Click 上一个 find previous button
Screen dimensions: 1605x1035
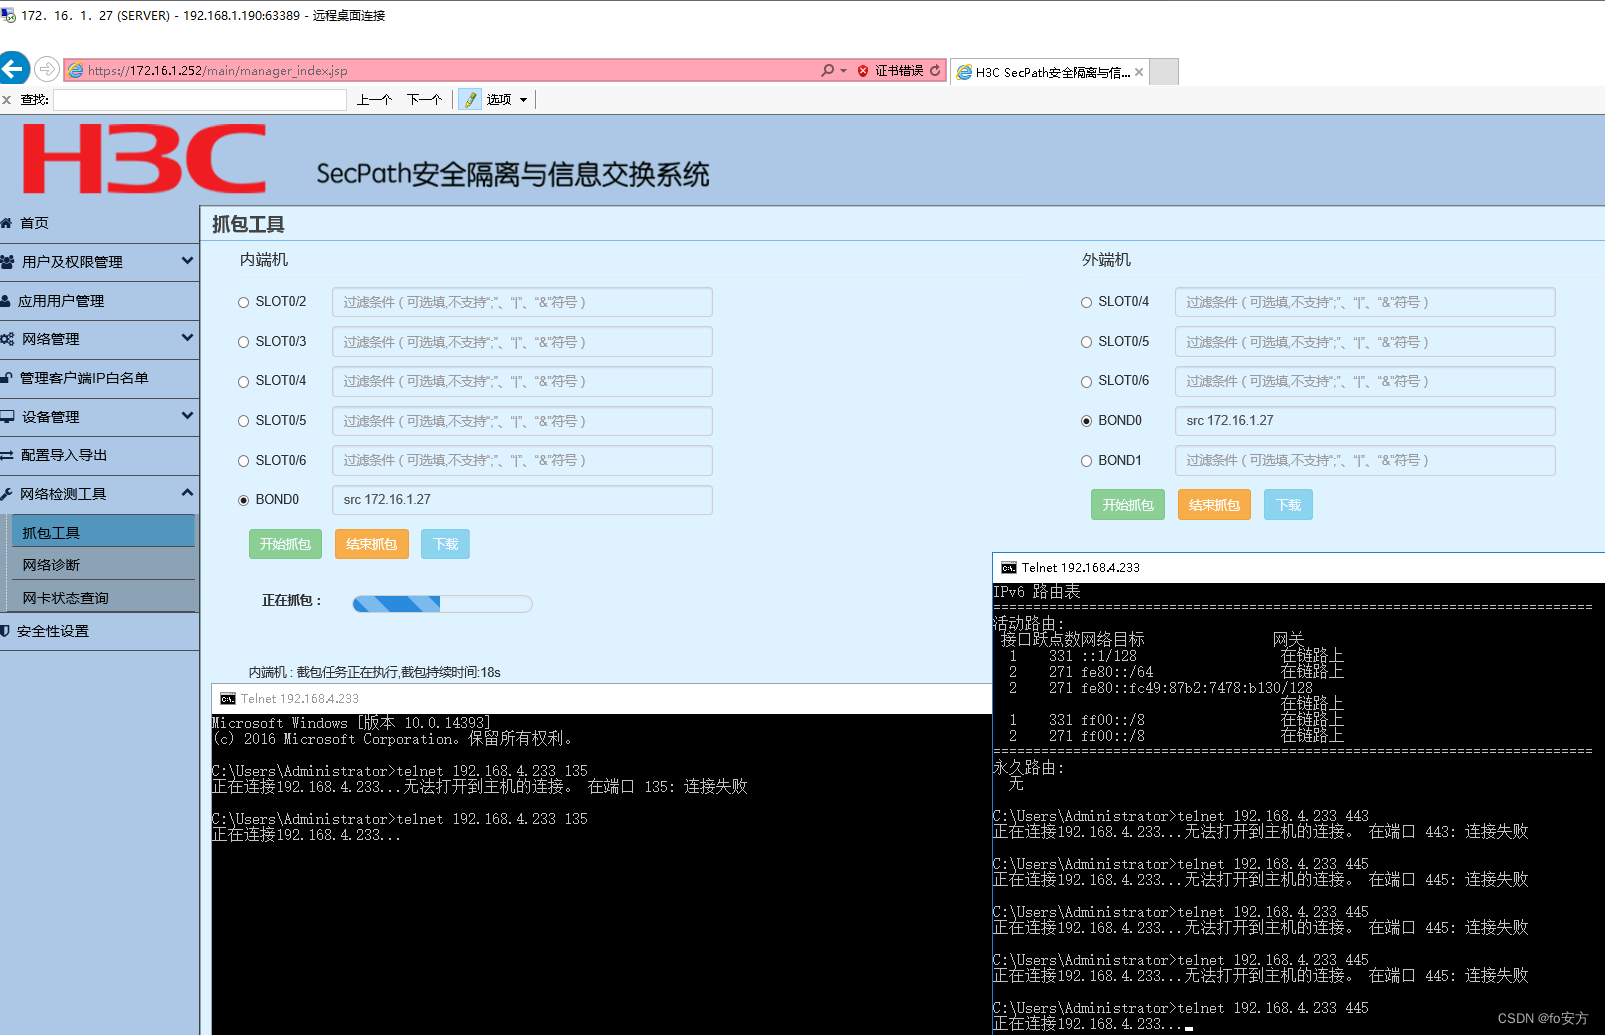374,100
